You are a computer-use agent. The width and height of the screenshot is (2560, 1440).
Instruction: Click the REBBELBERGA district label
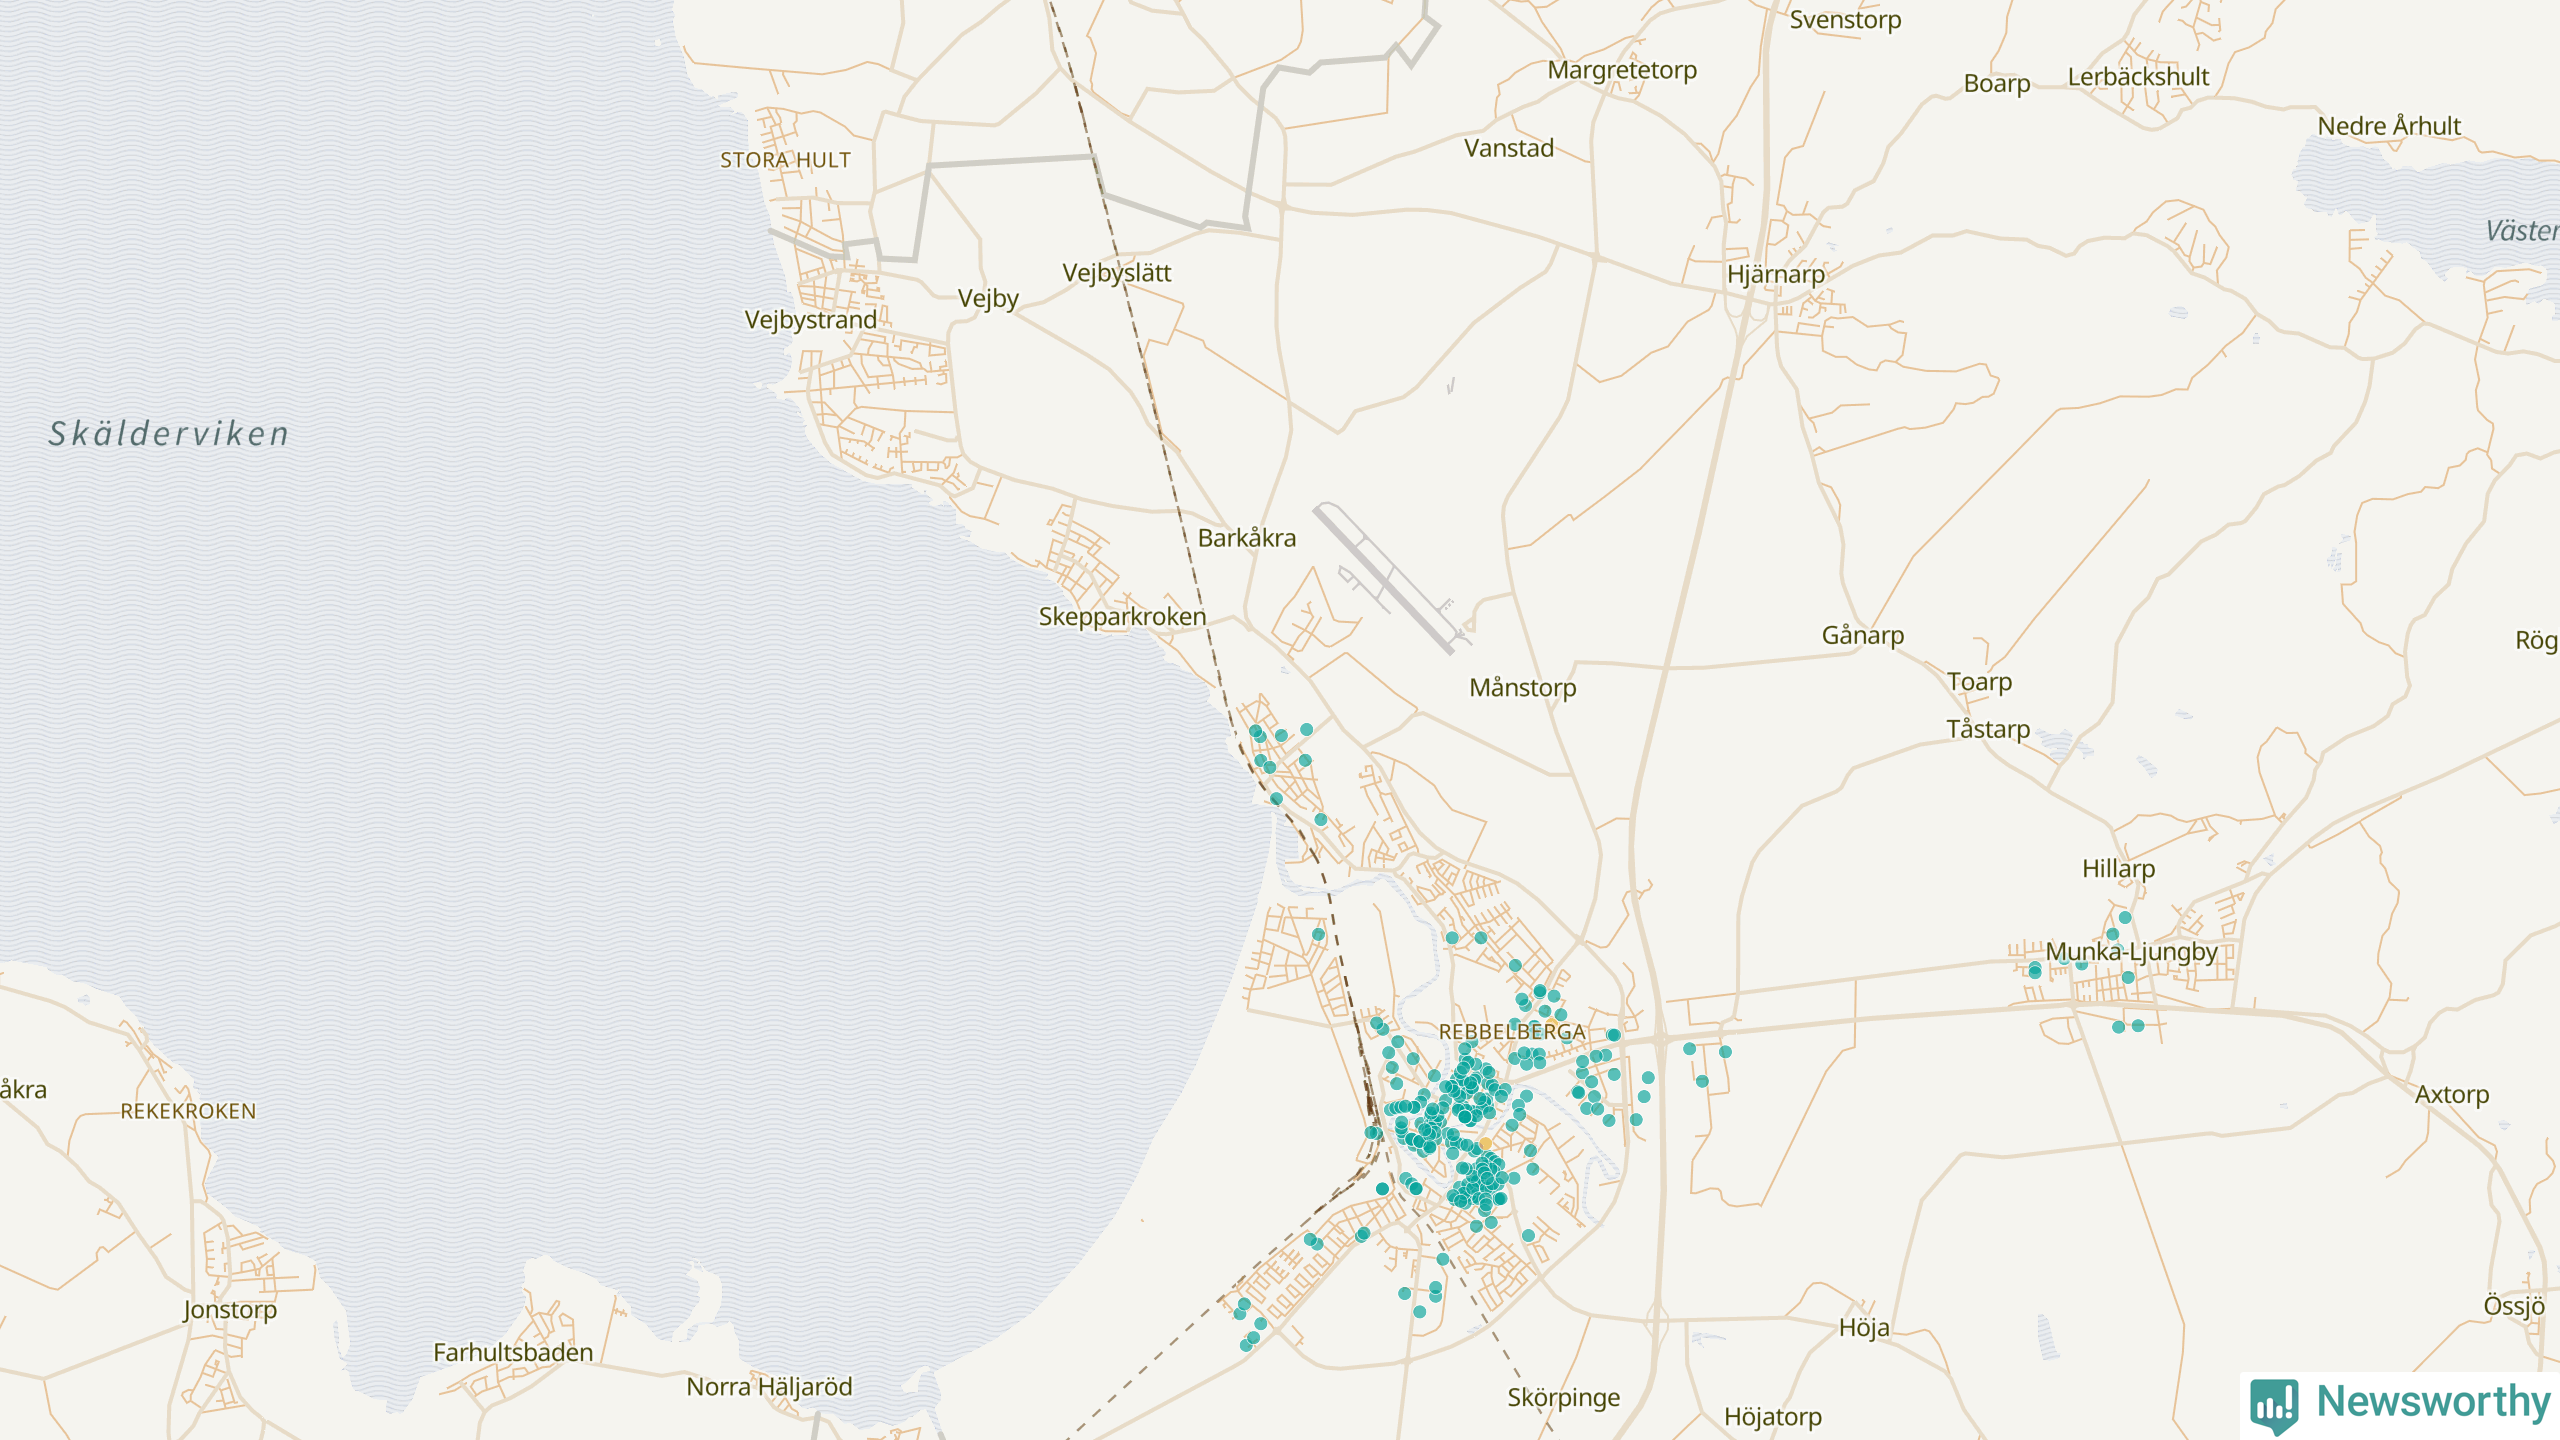pos(1512,1032)
